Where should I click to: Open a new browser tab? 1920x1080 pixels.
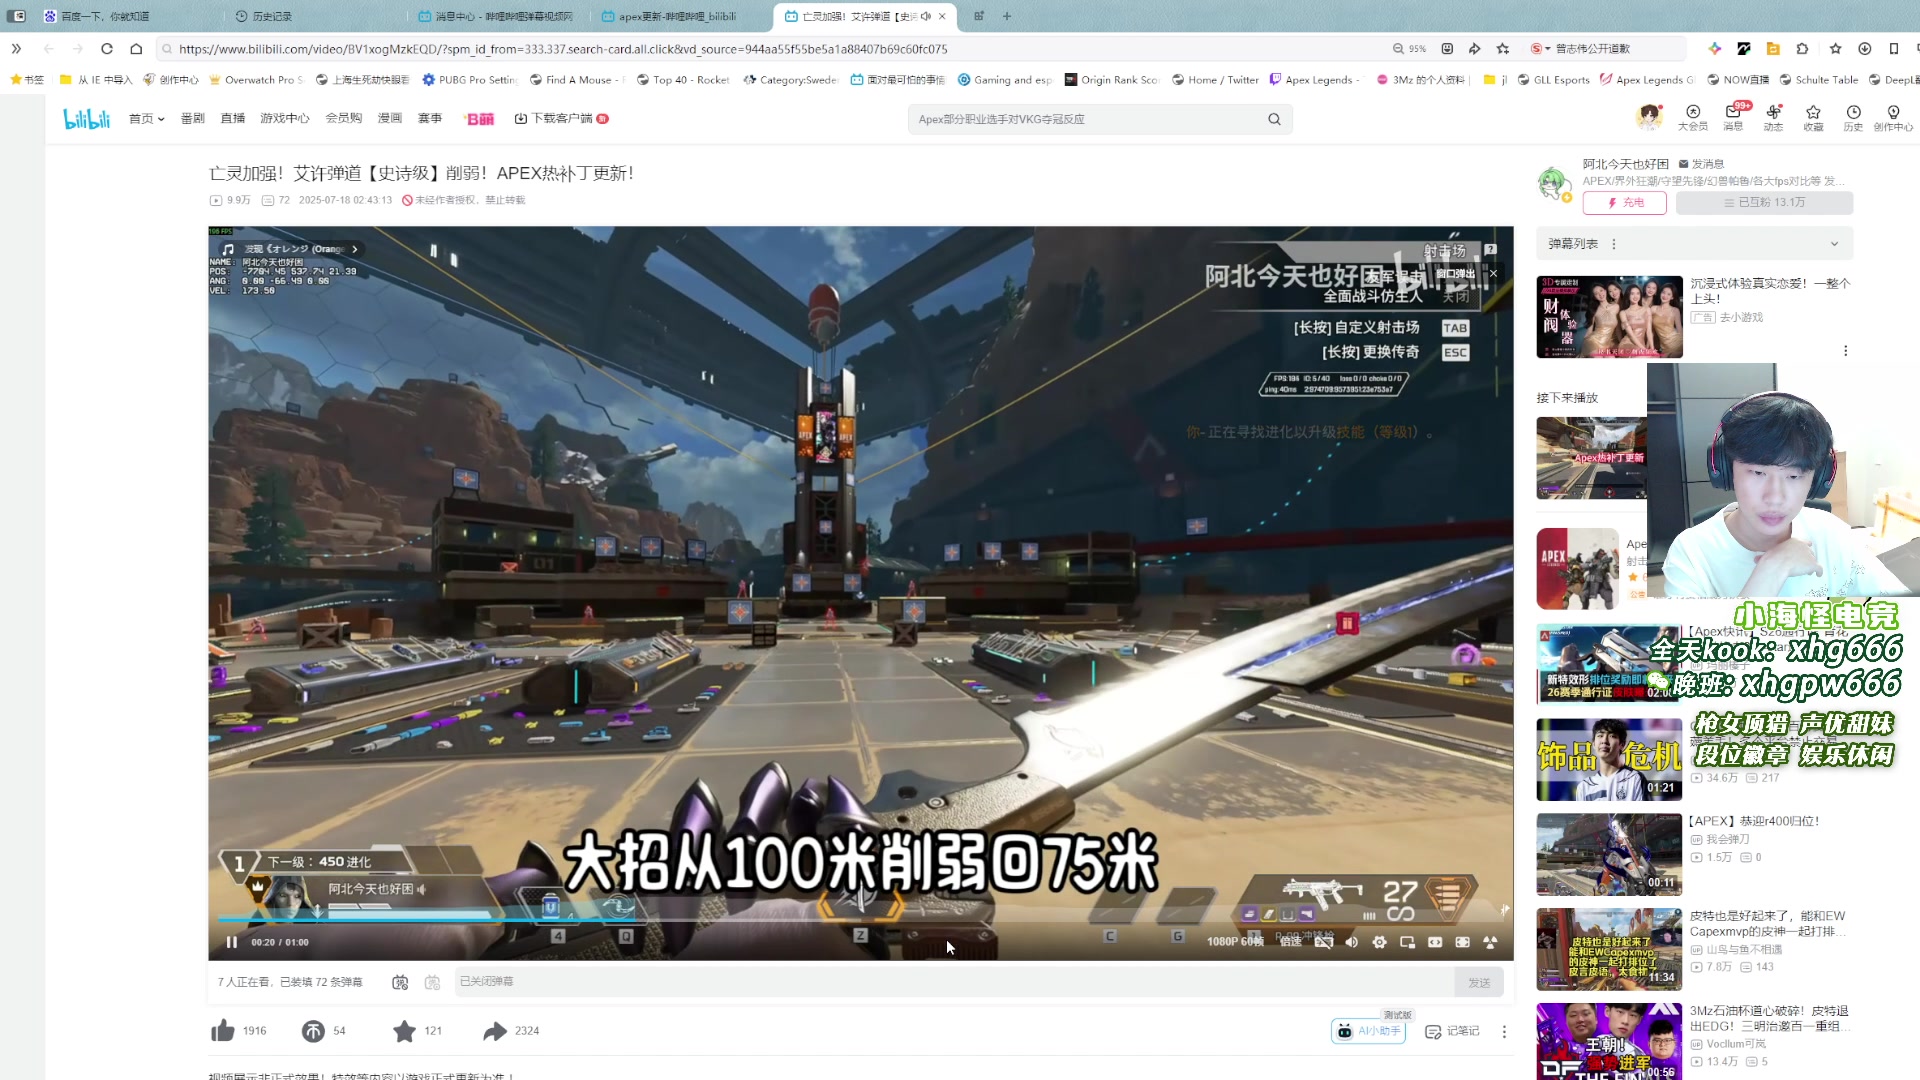(1007, 16)
